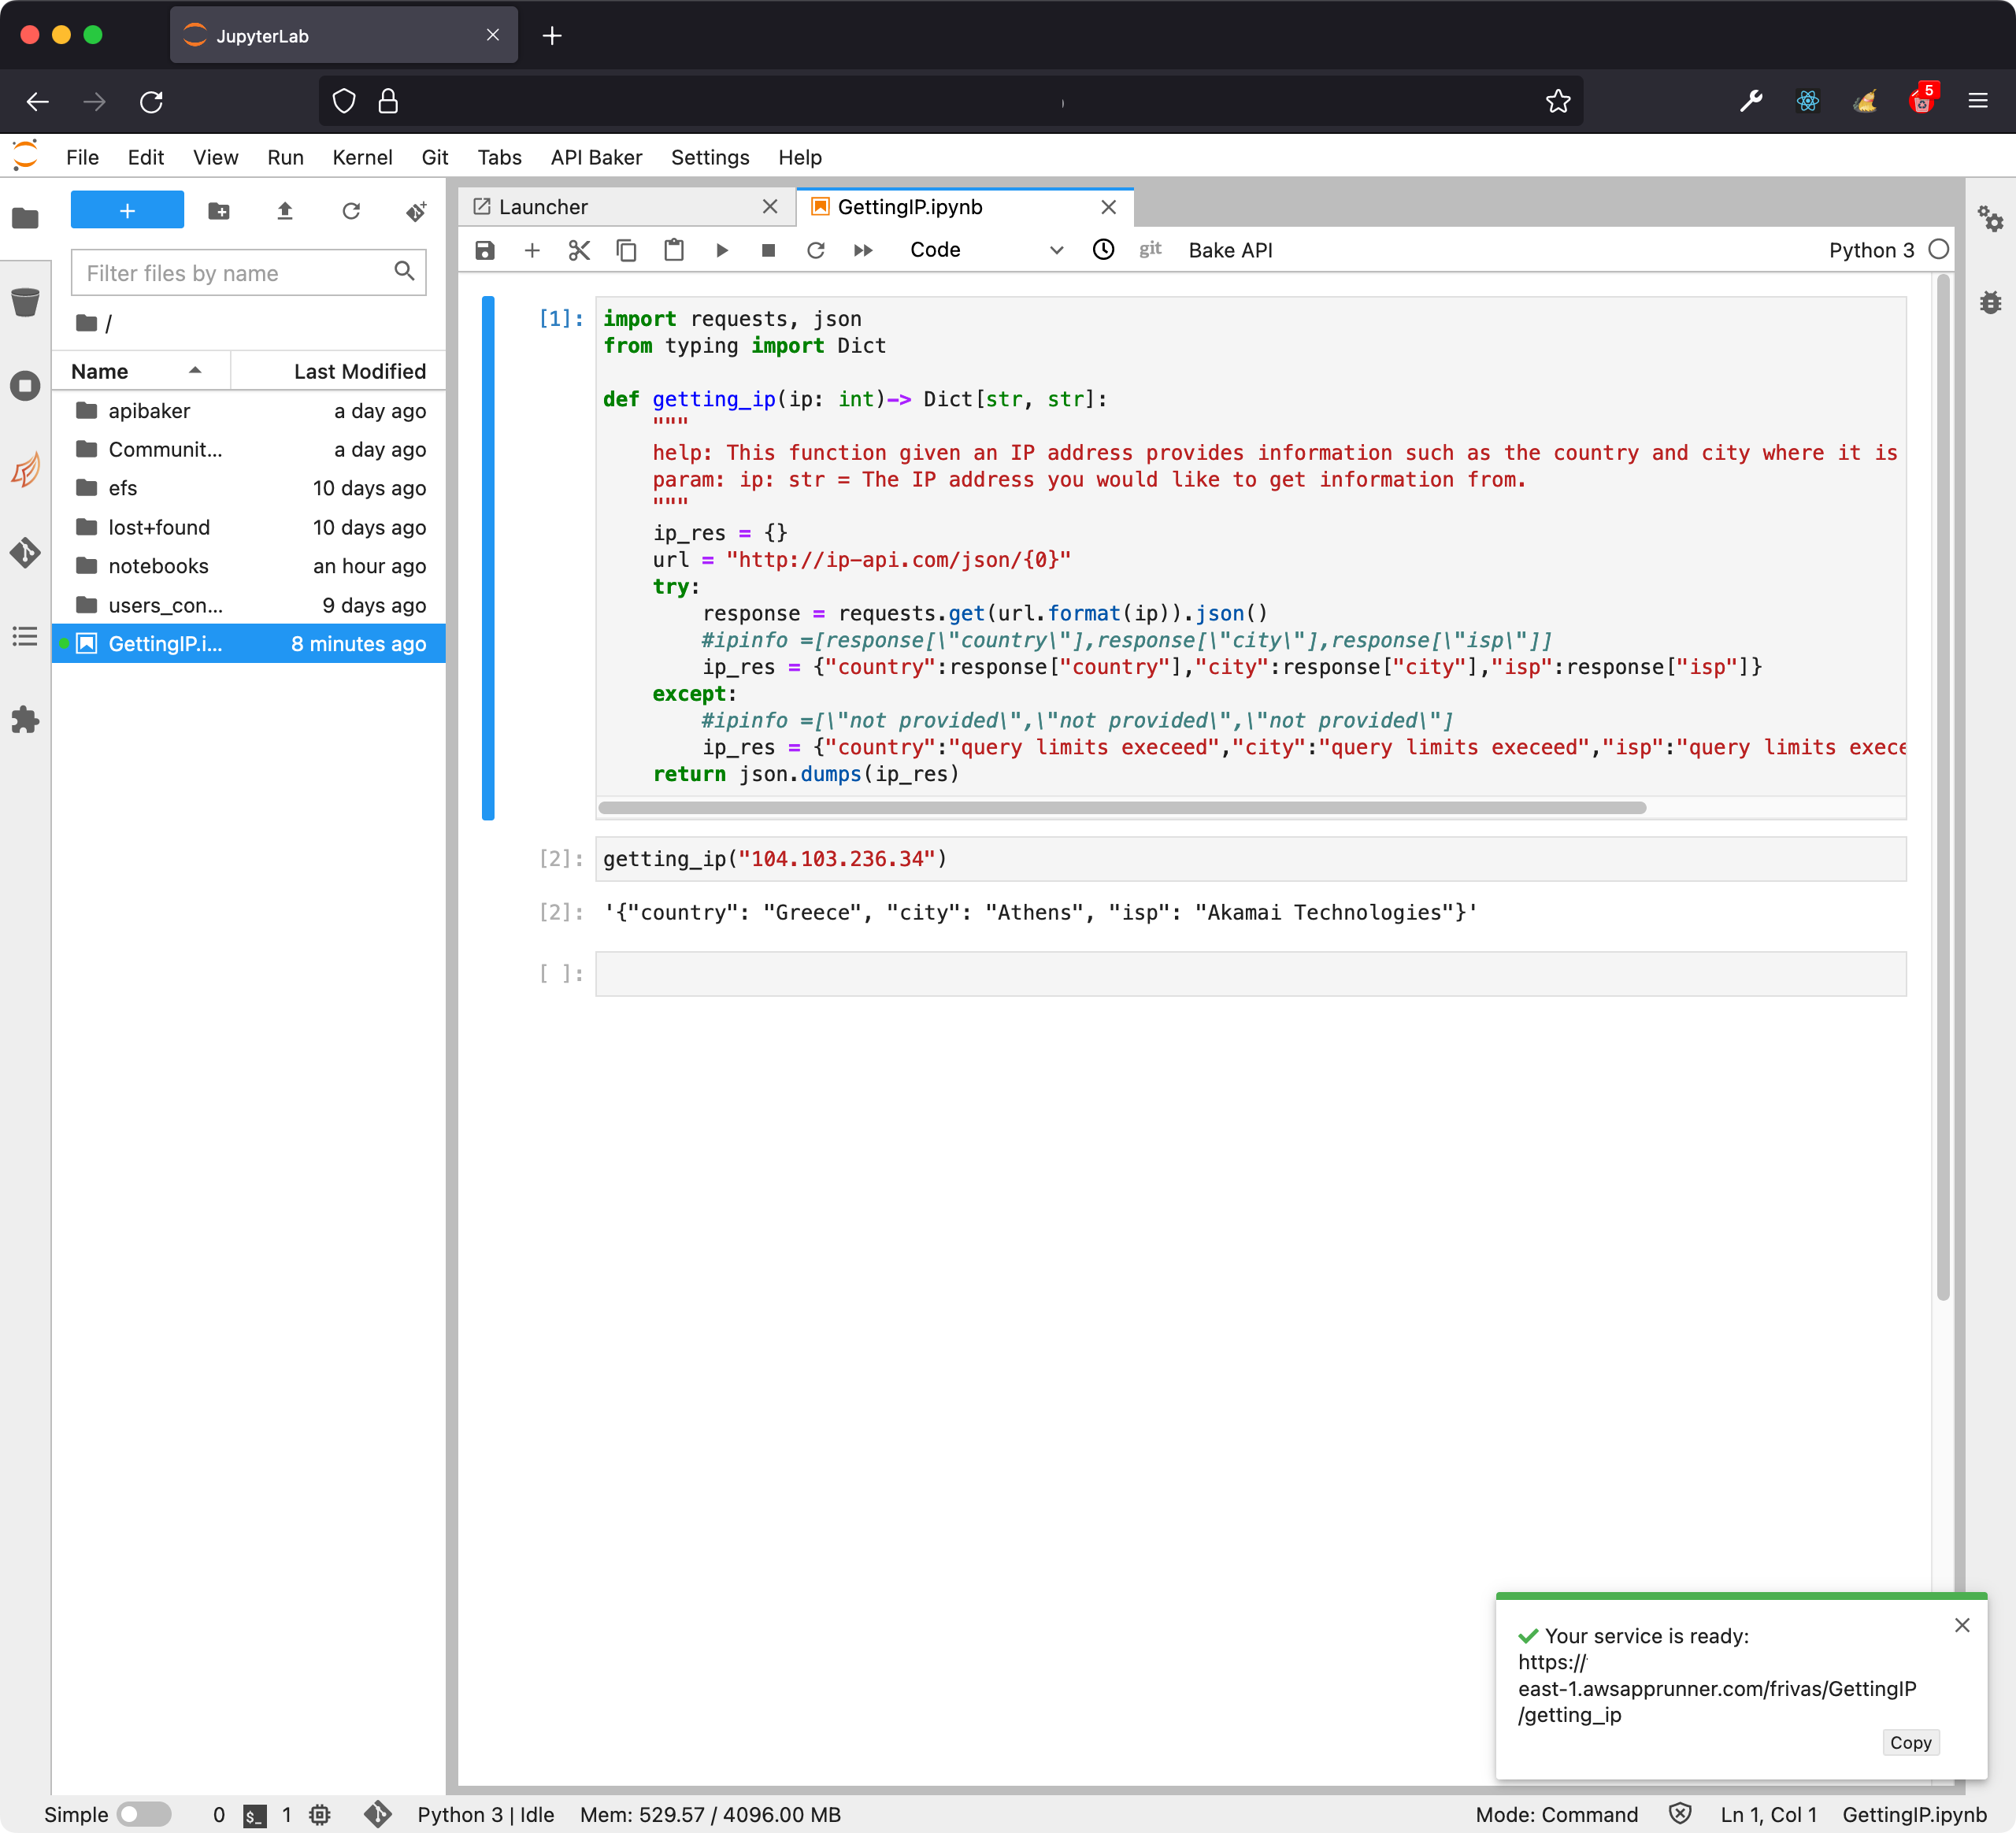Open the API Baker menu
Viewport: 2016px width, 1833px height.
pos(596,157)
